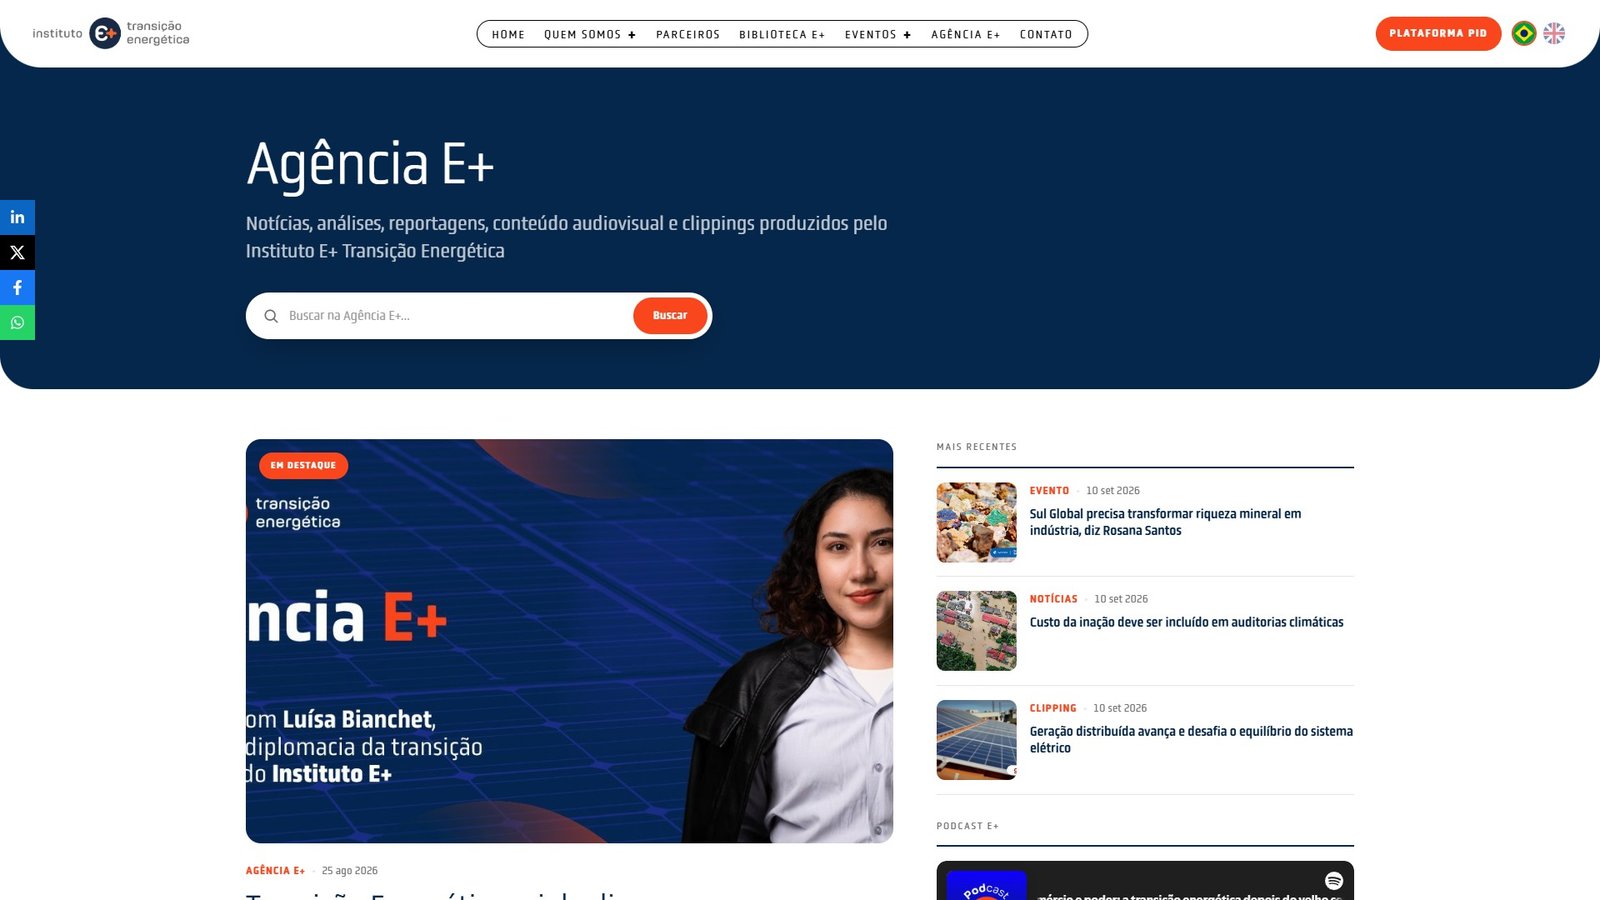
Task: Click the Em Destaque badge
Action: 303,466
